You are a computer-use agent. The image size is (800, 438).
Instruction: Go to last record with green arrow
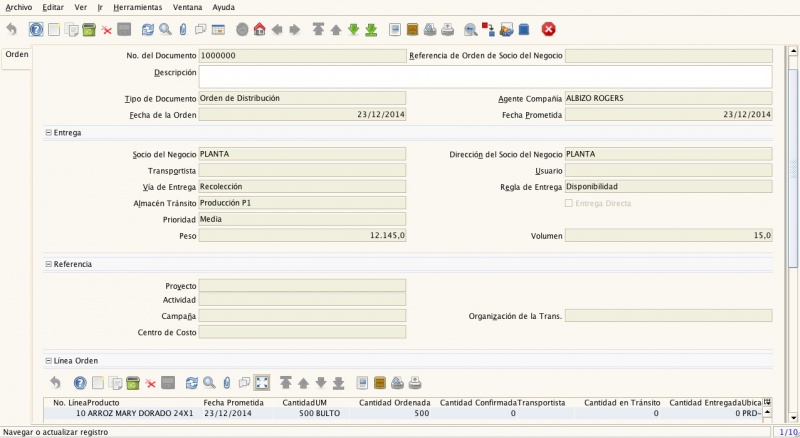click(371, 30)
